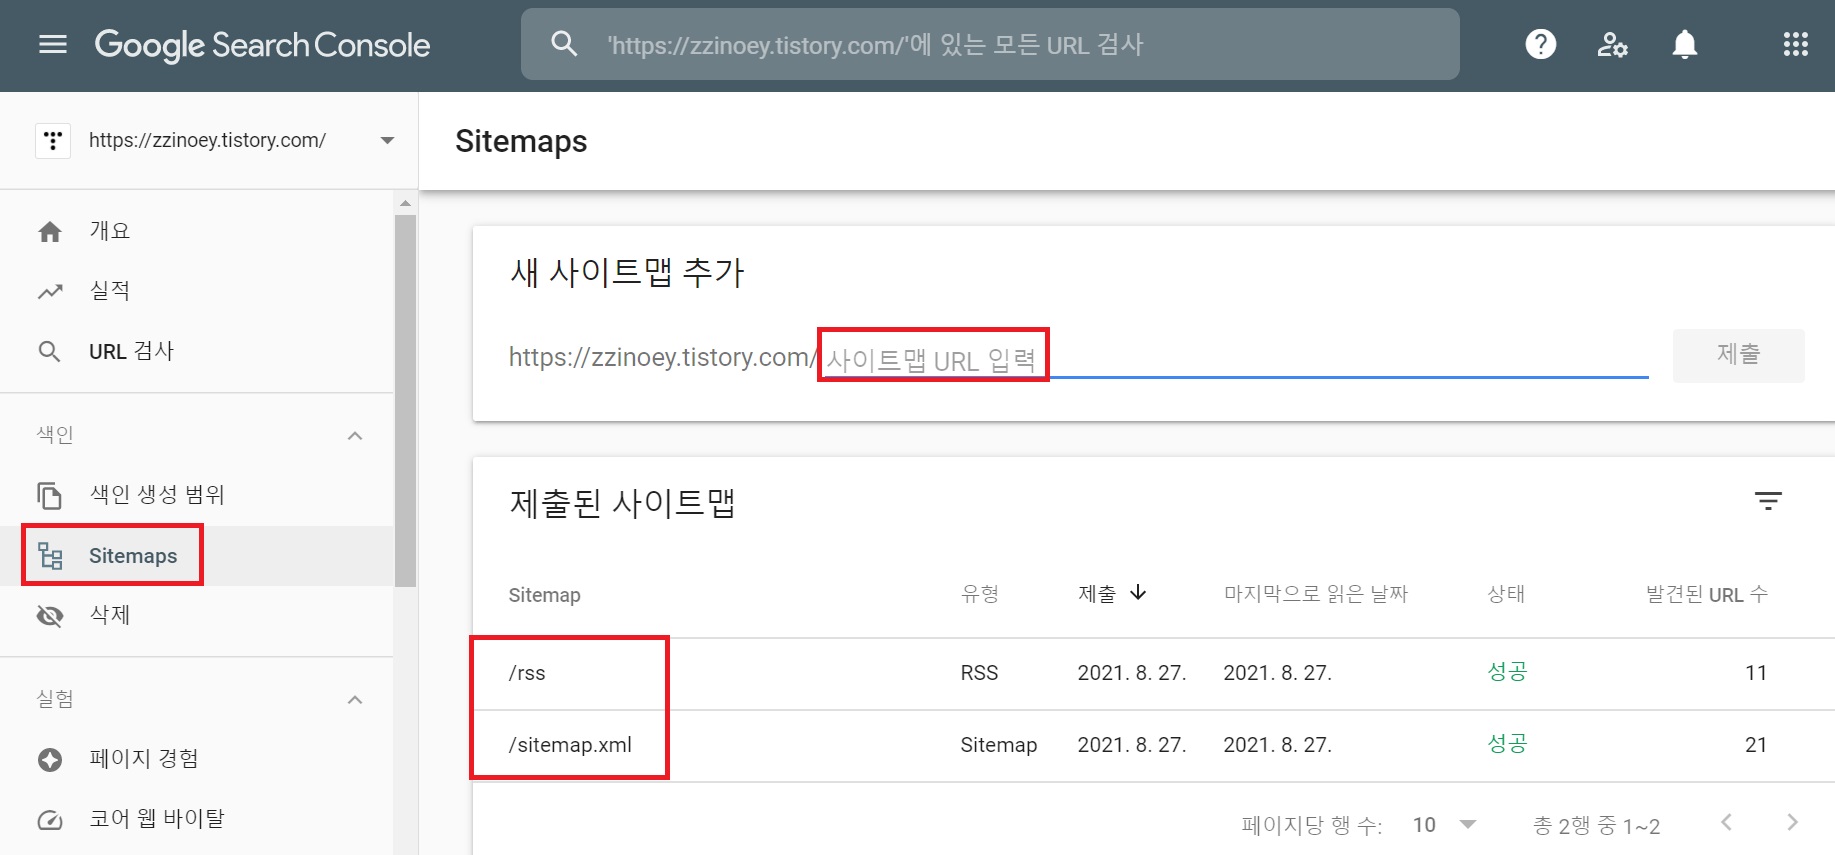Screen dimensions: 1835x855
Task: Click the Sitemaps page title
Action: tap(521, 142)
